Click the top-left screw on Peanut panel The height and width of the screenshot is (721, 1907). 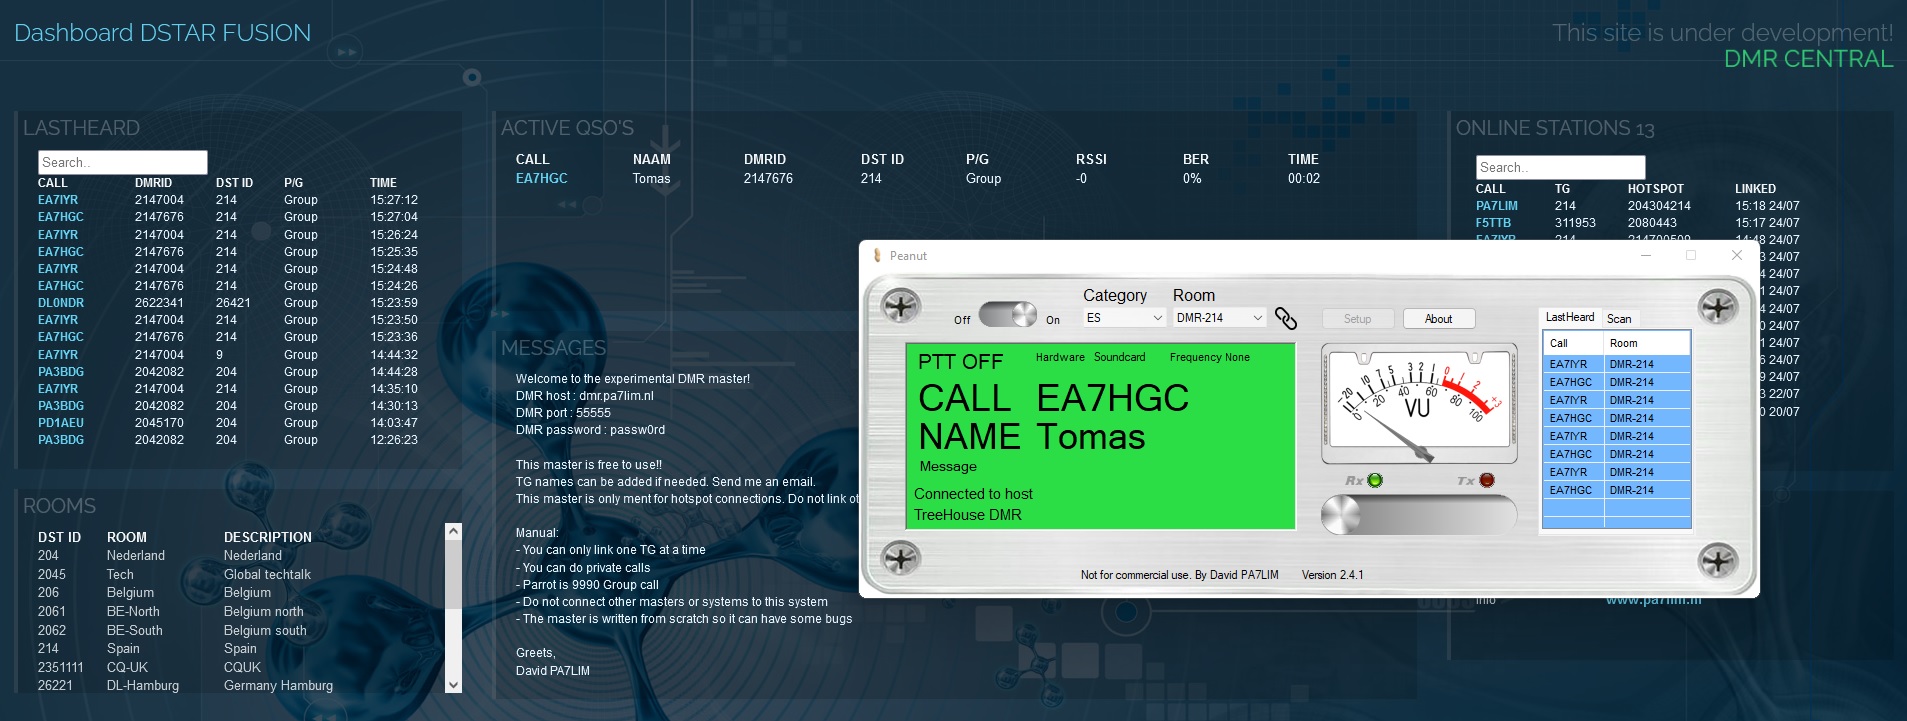(900, 306)
